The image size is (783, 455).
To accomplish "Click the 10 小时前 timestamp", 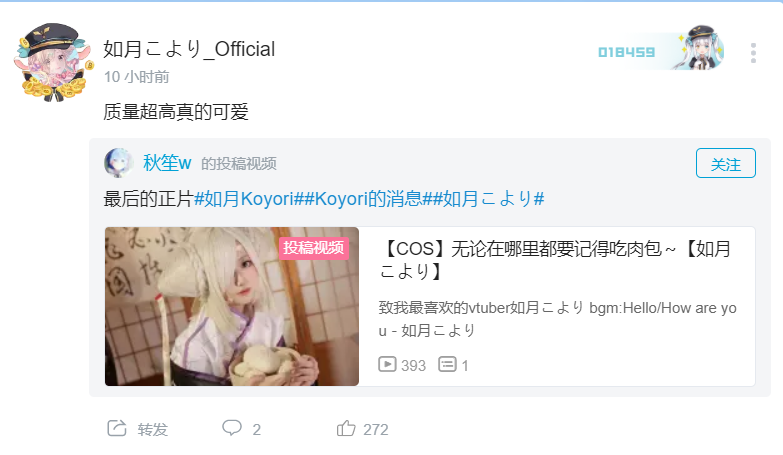I will 136,77.
